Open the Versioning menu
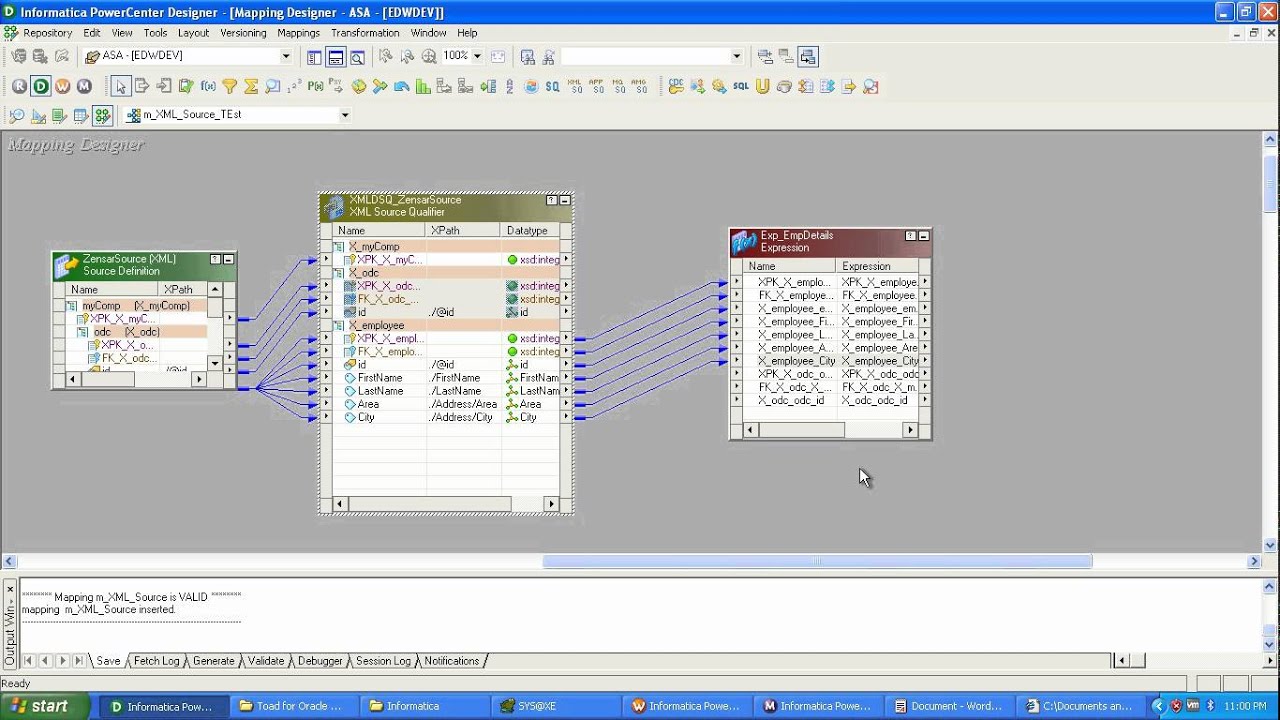The height and width of the screenshot is (720, 1280). (243, 33)
